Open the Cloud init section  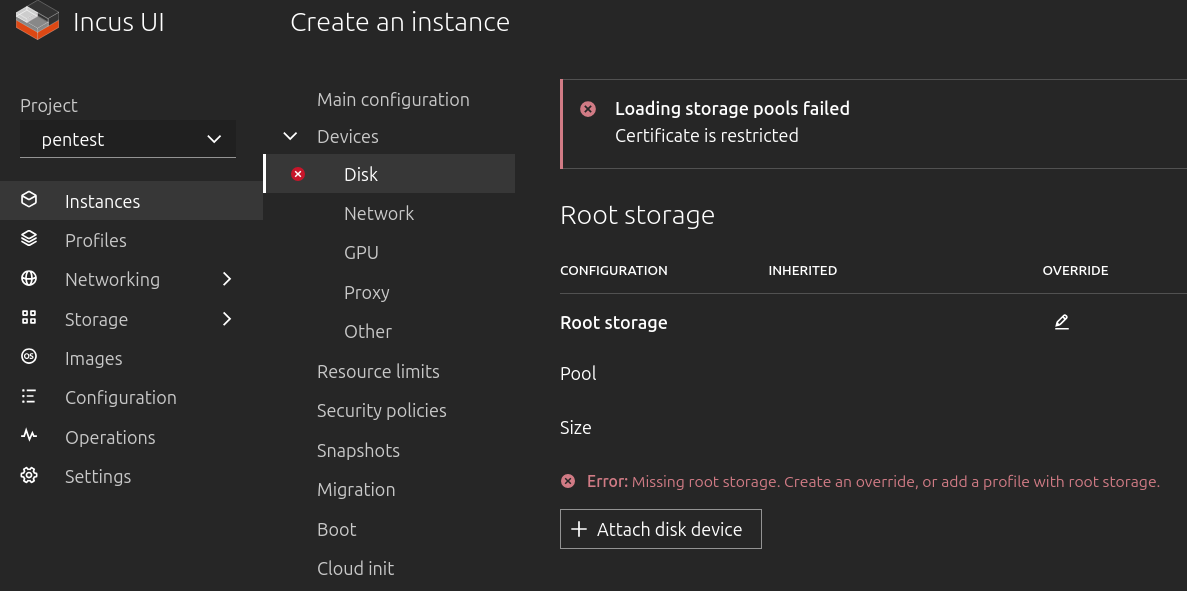[x=355, y=568]
